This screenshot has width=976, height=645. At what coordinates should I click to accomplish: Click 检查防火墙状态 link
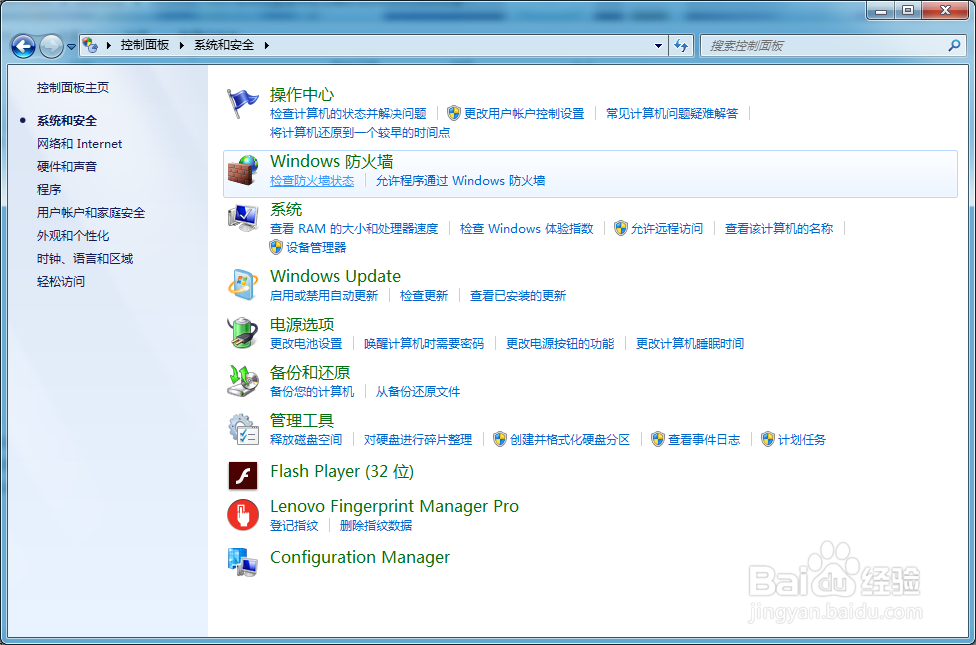pos(312,181)
